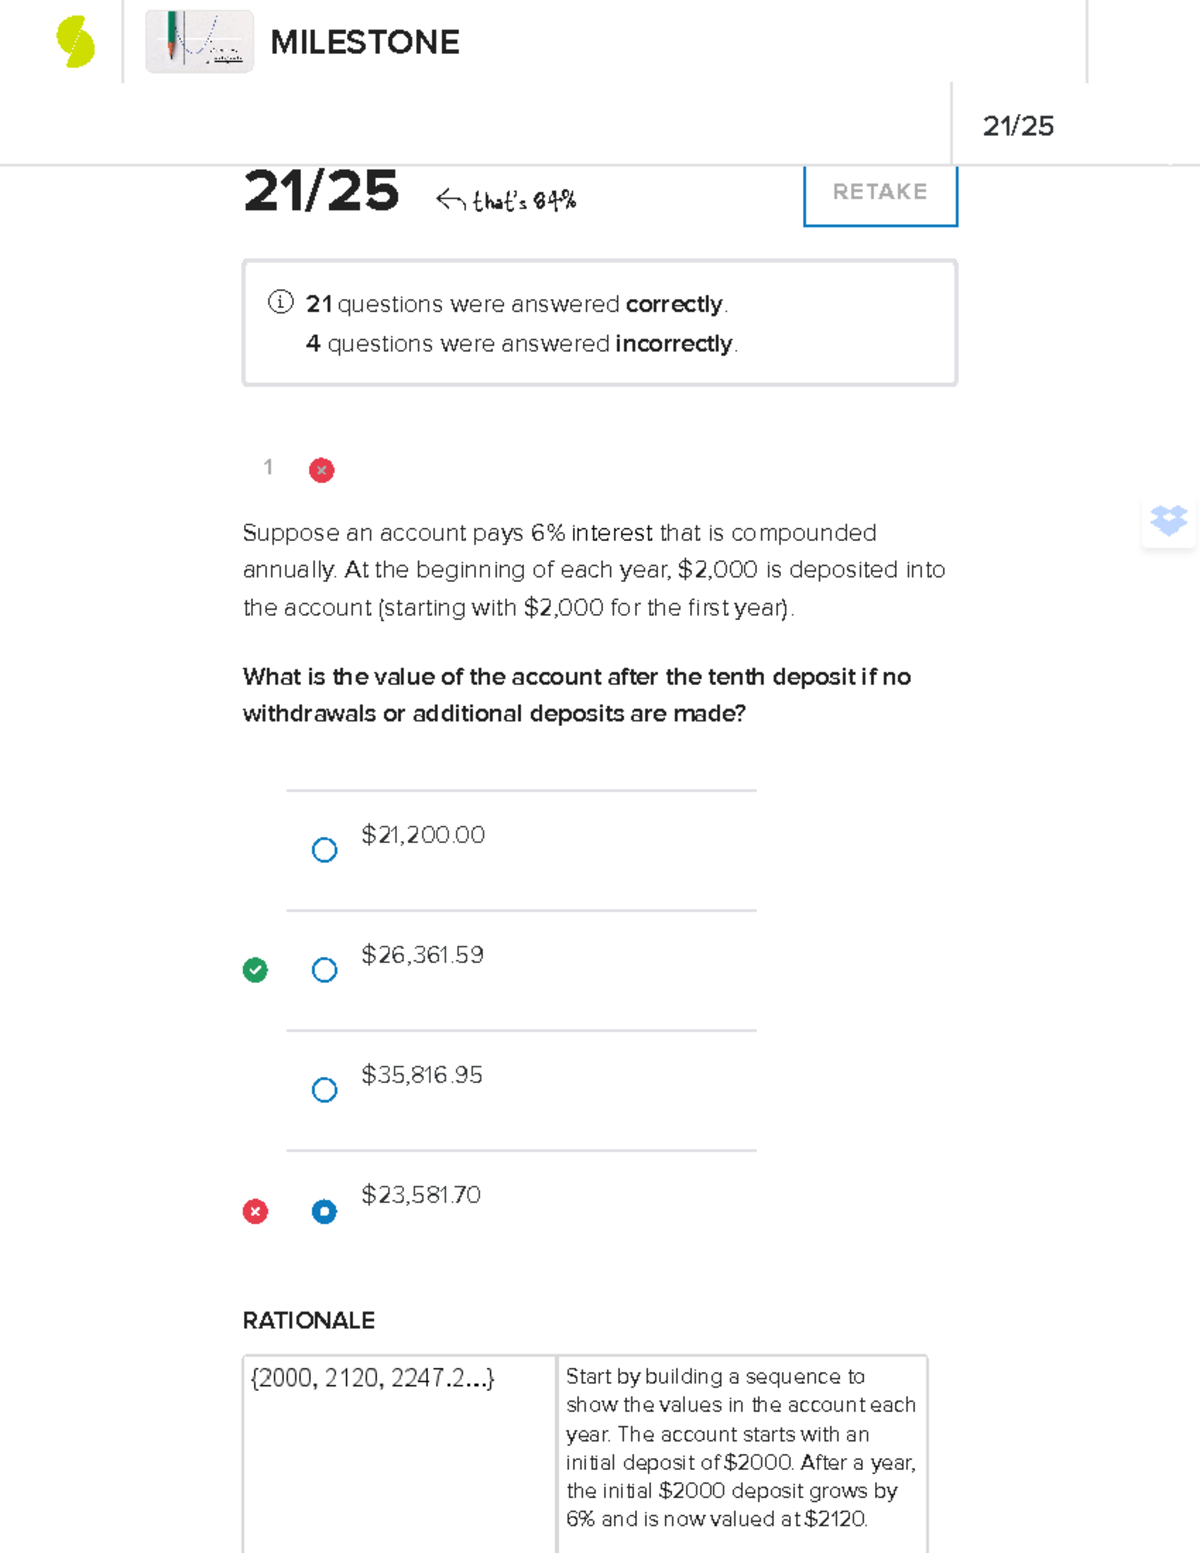Click the Dropbox icon on the right edge
The height and width of the screenshot is (1553, 1200).
pyautogui.click(x=1168, y=520)
